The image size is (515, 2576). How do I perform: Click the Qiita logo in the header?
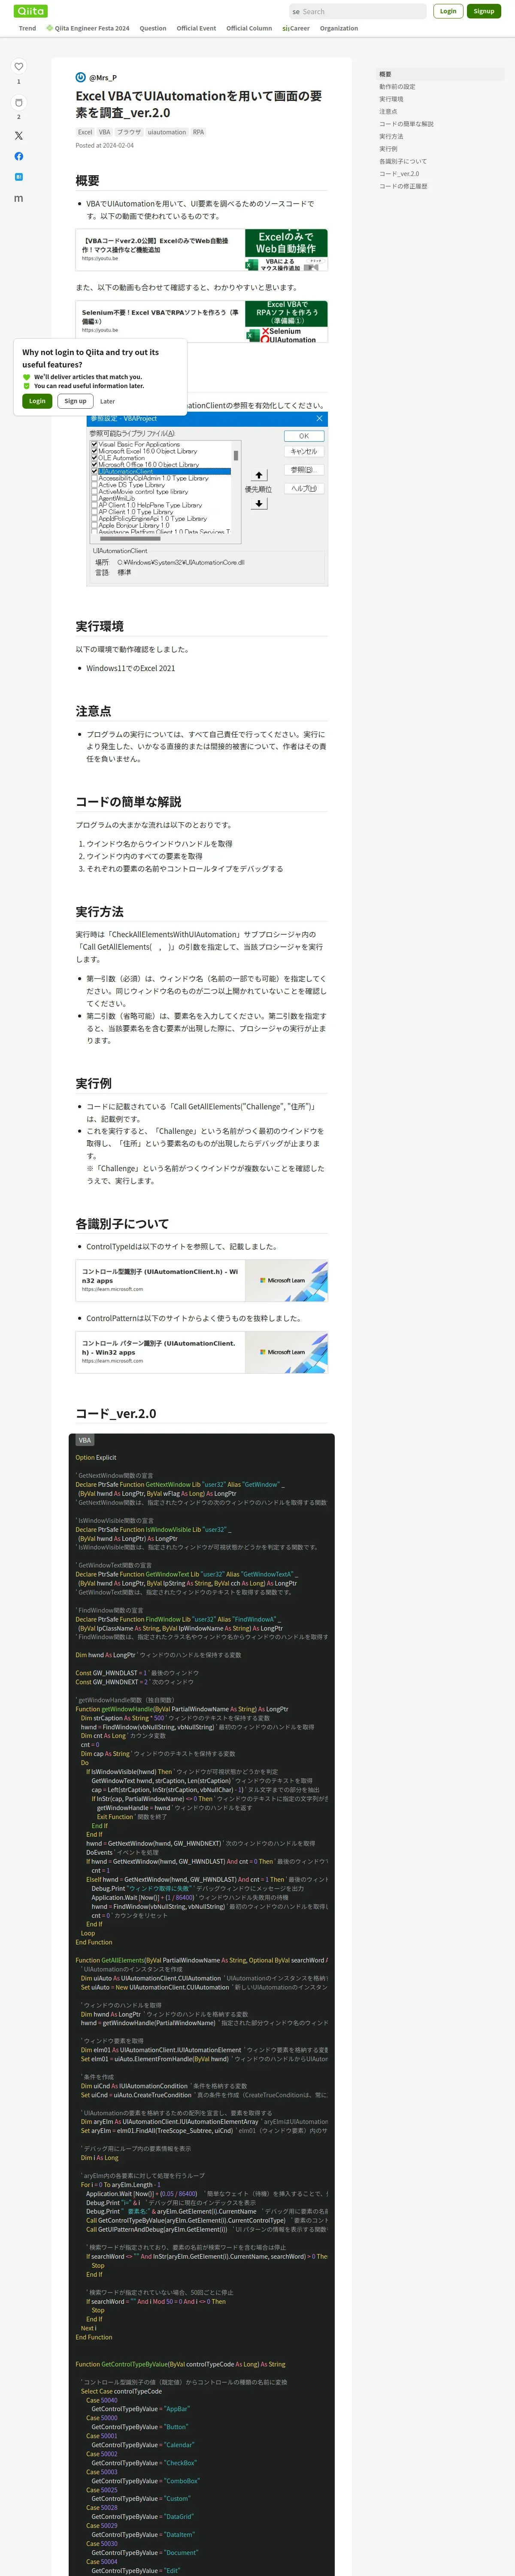[x=31, y=11]
